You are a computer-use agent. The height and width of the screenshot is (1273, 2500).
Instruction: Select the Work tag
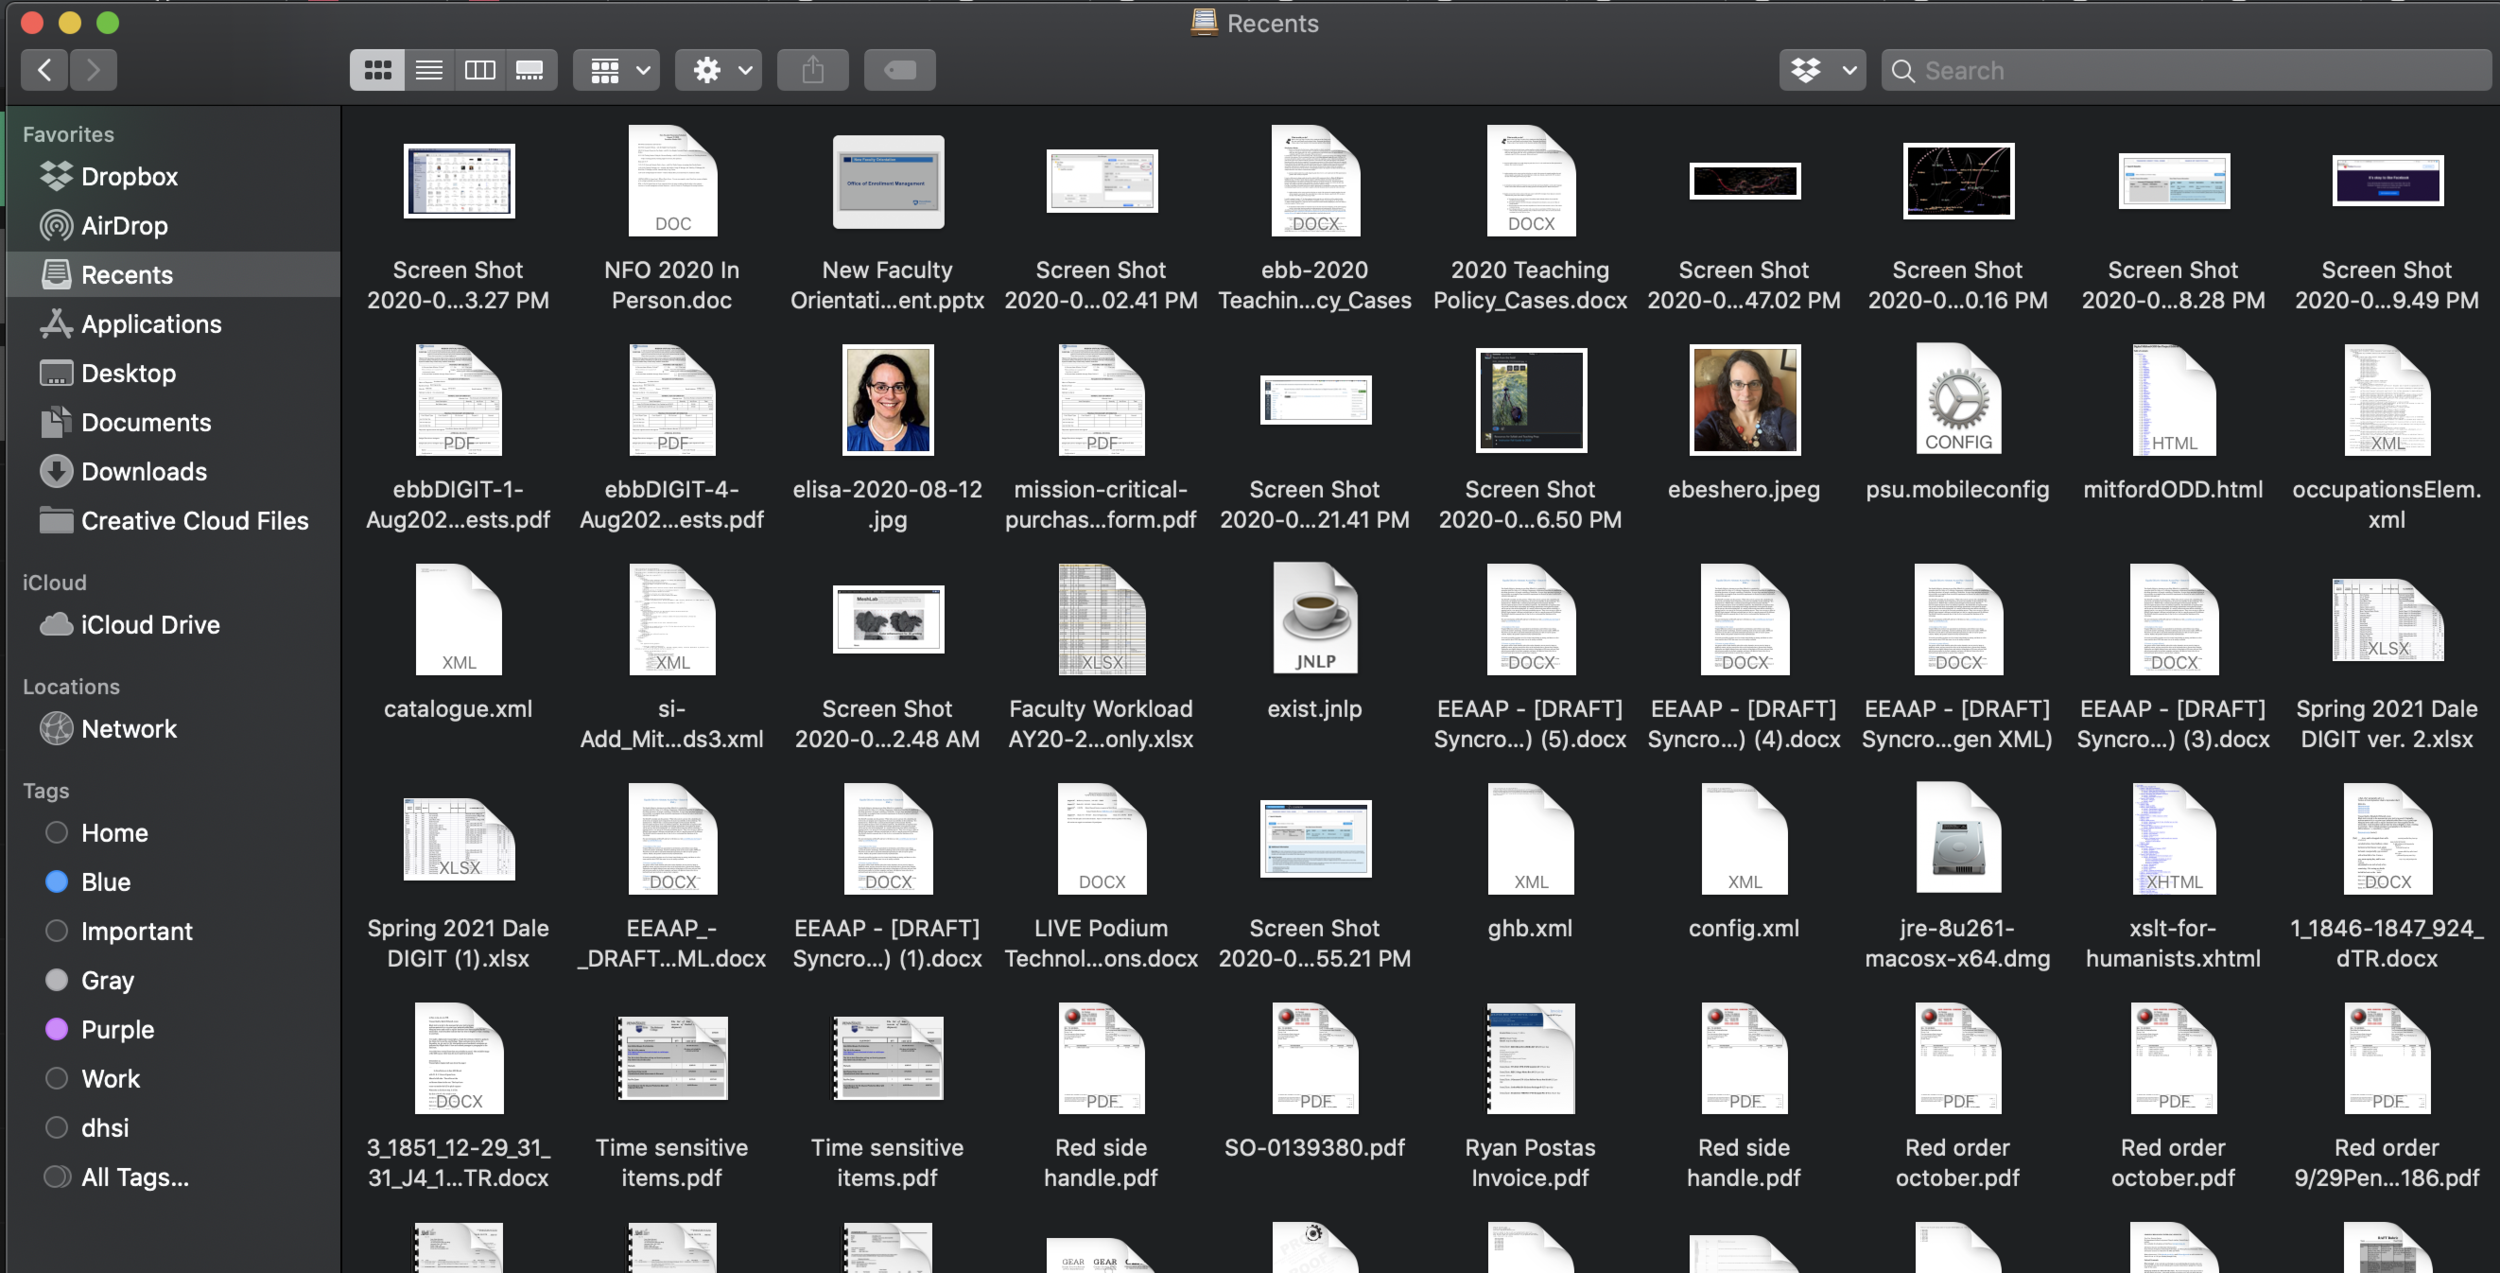110,1078
